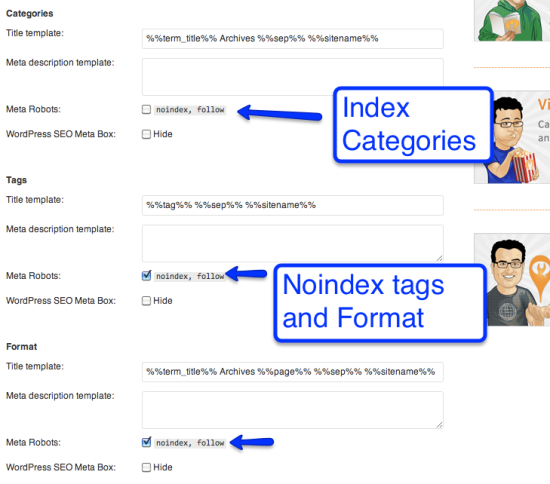The width and height of the screenshot is (550, 484).
Task: Tick Hide SEO Meta Box for Tags
Action: [146, 301]
